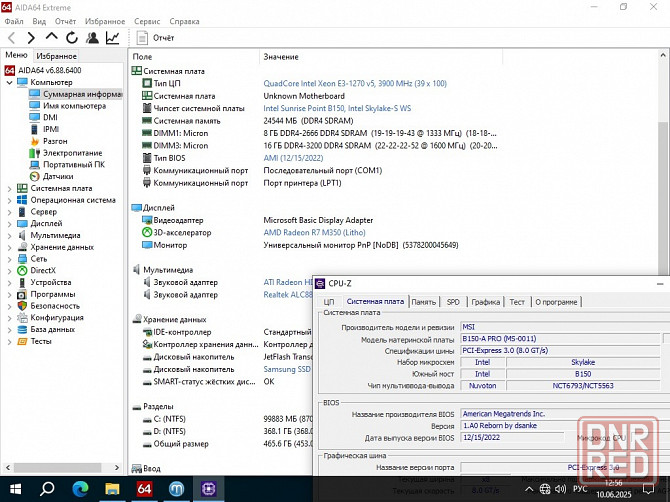Click the user profile icon in the toolbar
Viewport: 670px width, 502px height.
pyautogui.click(x=92, y=38)
